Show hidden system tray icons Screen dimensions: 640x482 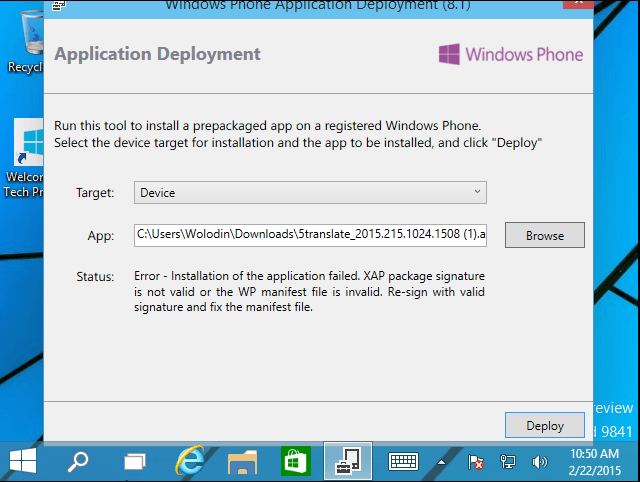click(x=441, y=462)
